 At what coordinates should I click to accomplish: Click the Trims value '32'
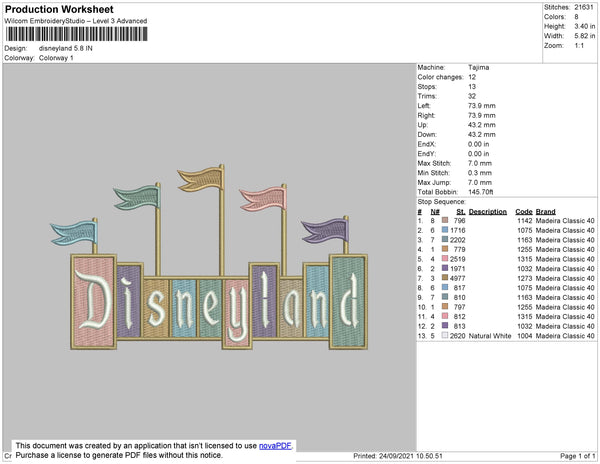pos(472,96)
